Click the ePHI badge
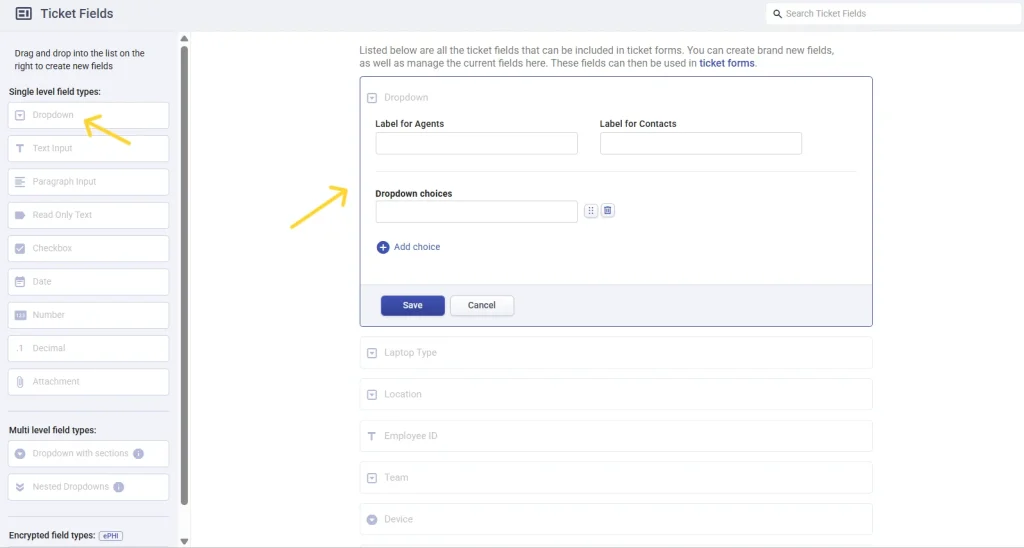The height and width of the screenshot is (548, 1024). tap(111, 536)
